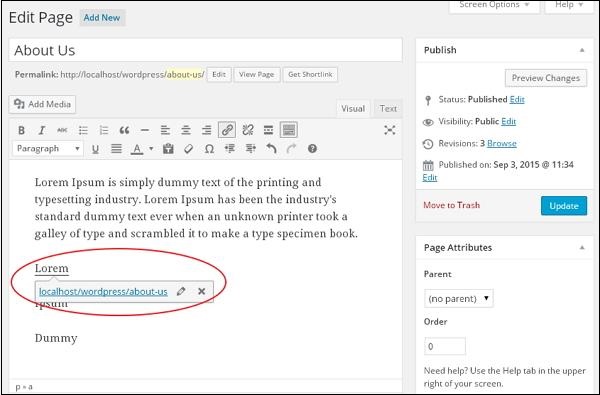Click the View Page button
Screen dimensions: 600x395
257,75
